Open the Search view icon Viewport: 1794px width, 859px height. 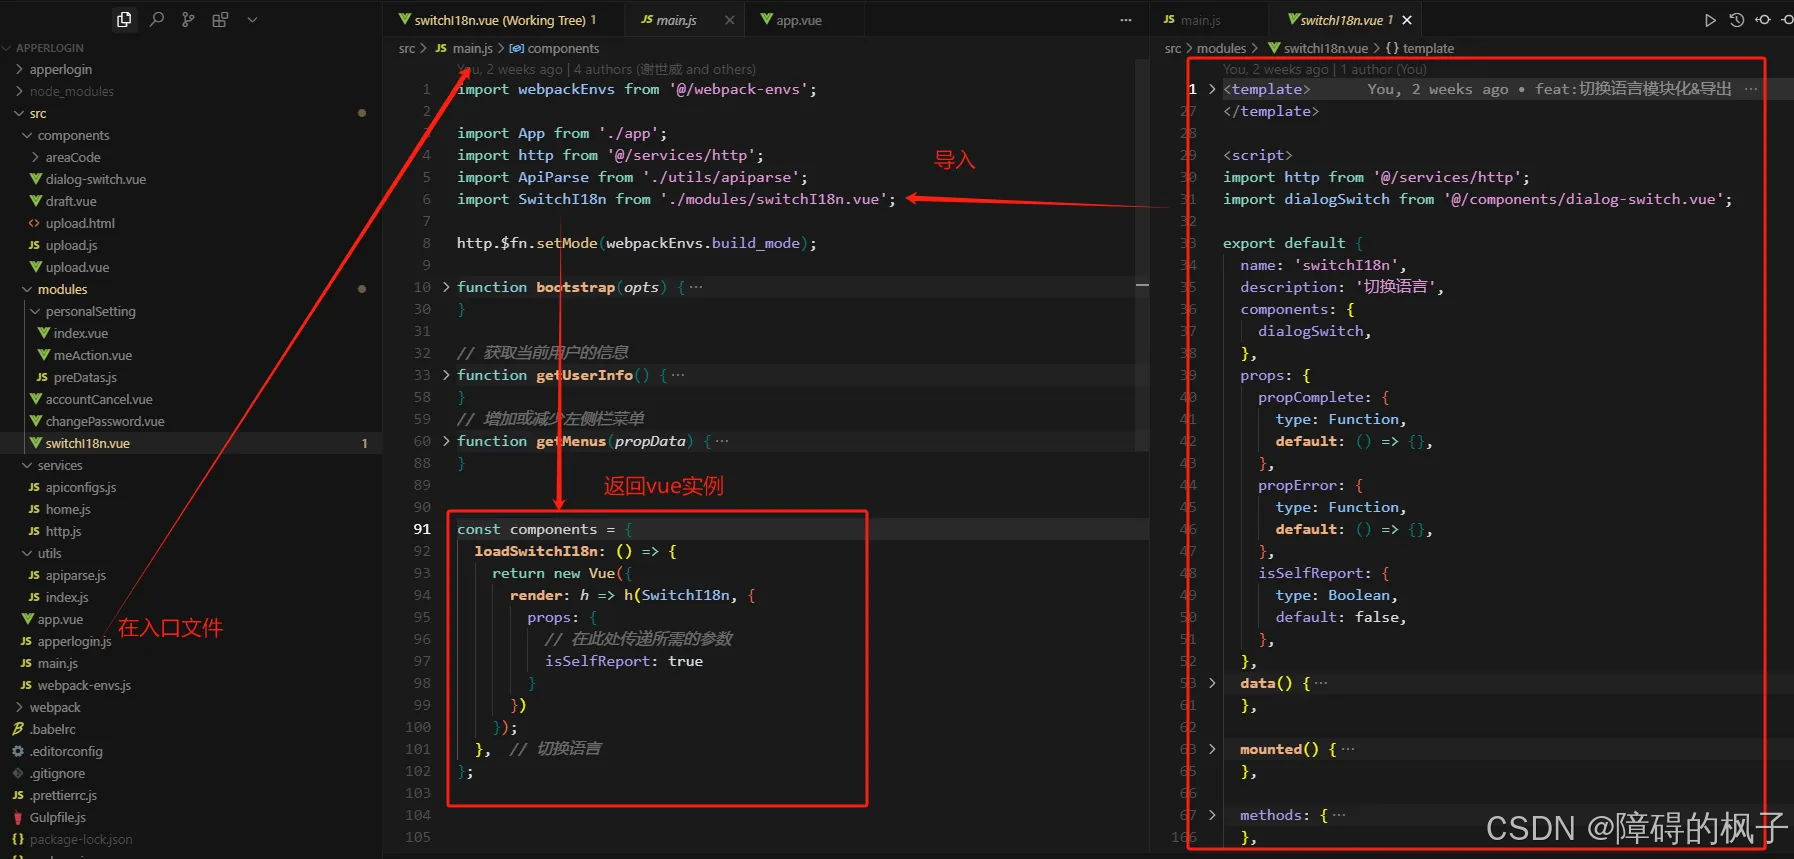pyautogui.click(x=157, y=19)
